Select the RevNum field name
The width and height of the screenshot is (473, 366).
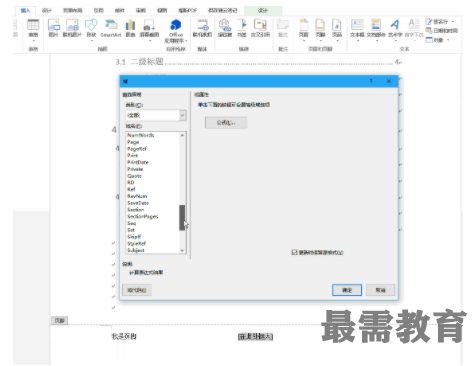tap(137, 196)
